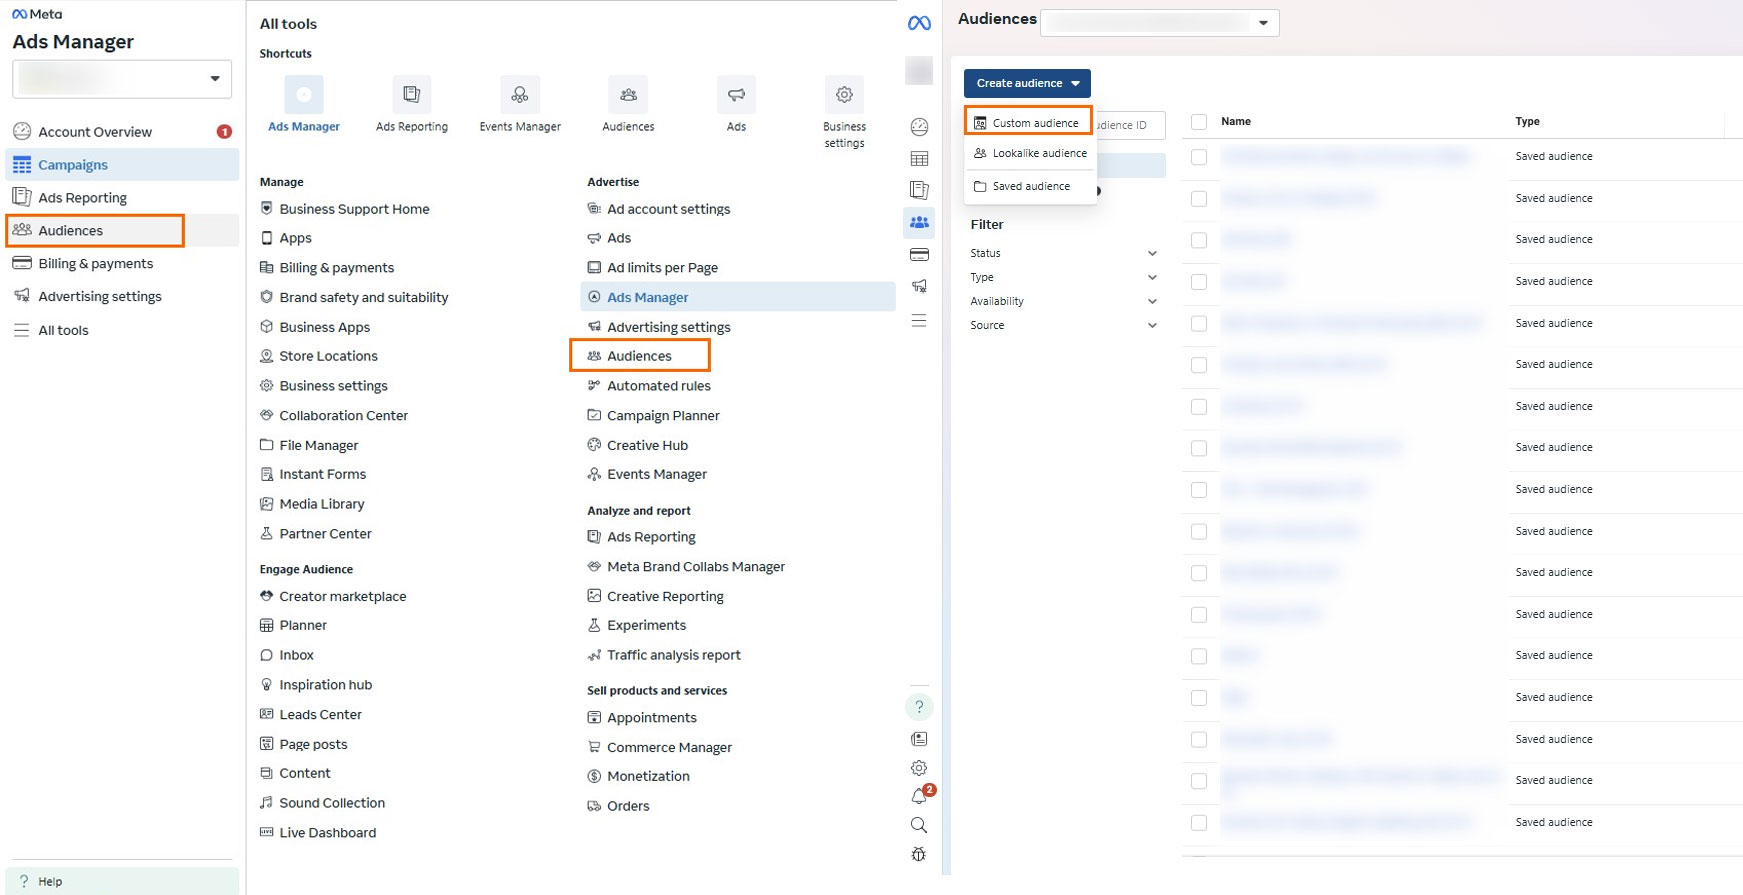Click the Meta logo in the narrow rail
The image size is (1743, 895).
pyautogui.click(x=919, y=23)
